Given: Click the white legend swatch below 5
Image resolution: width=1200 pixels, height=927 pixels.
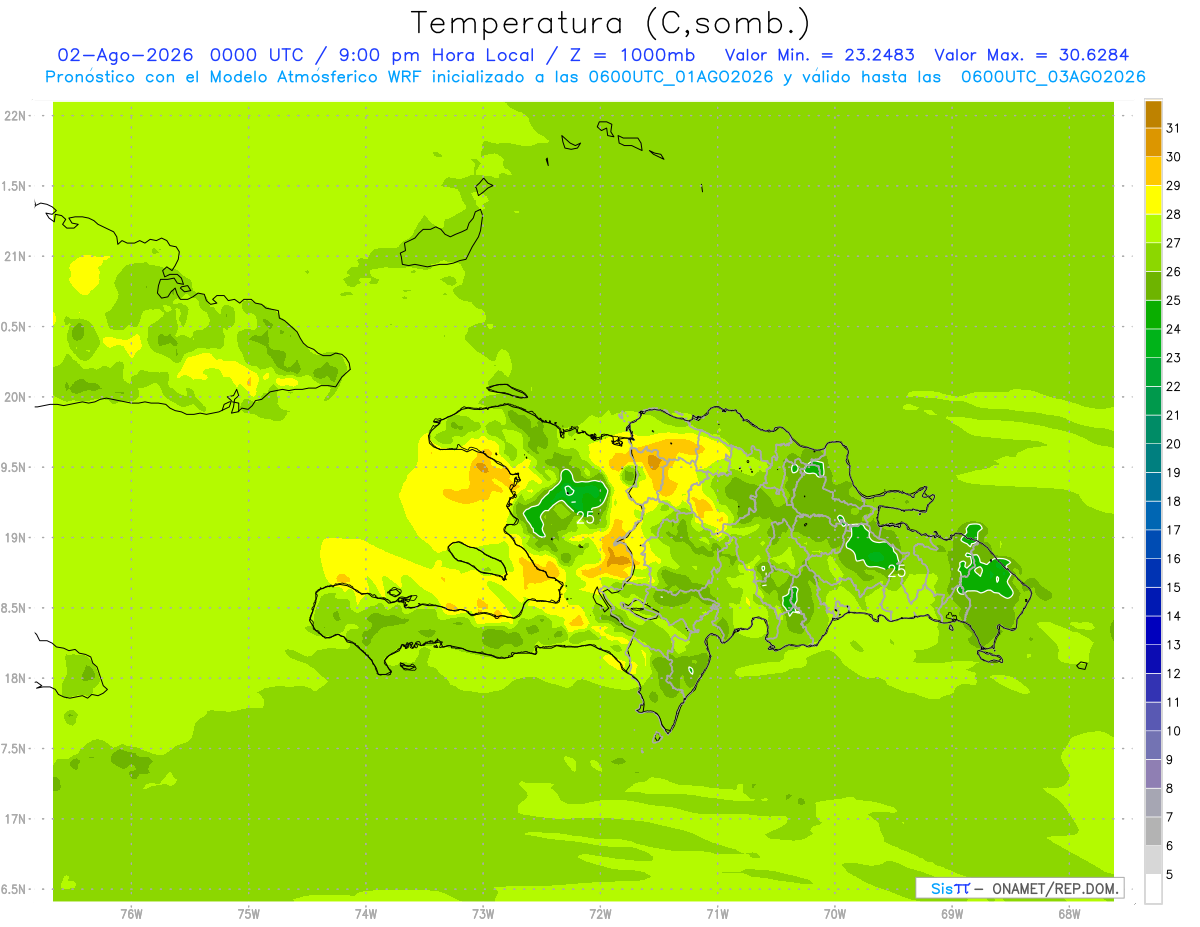Looking at the screenshot, I should pos(1153,888).
